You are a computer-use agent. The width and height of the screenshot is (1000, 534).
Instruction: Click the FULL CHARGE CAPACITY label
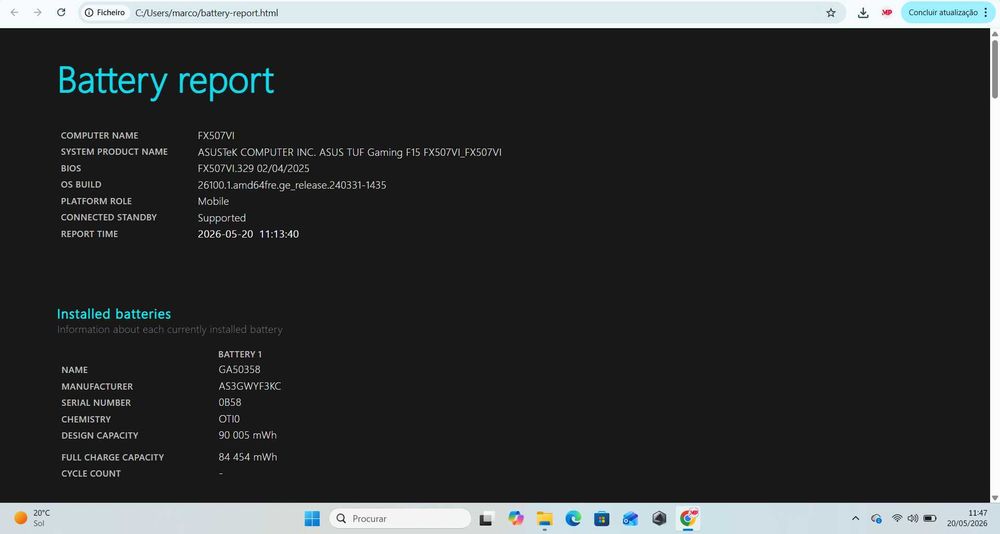[112, 457]
